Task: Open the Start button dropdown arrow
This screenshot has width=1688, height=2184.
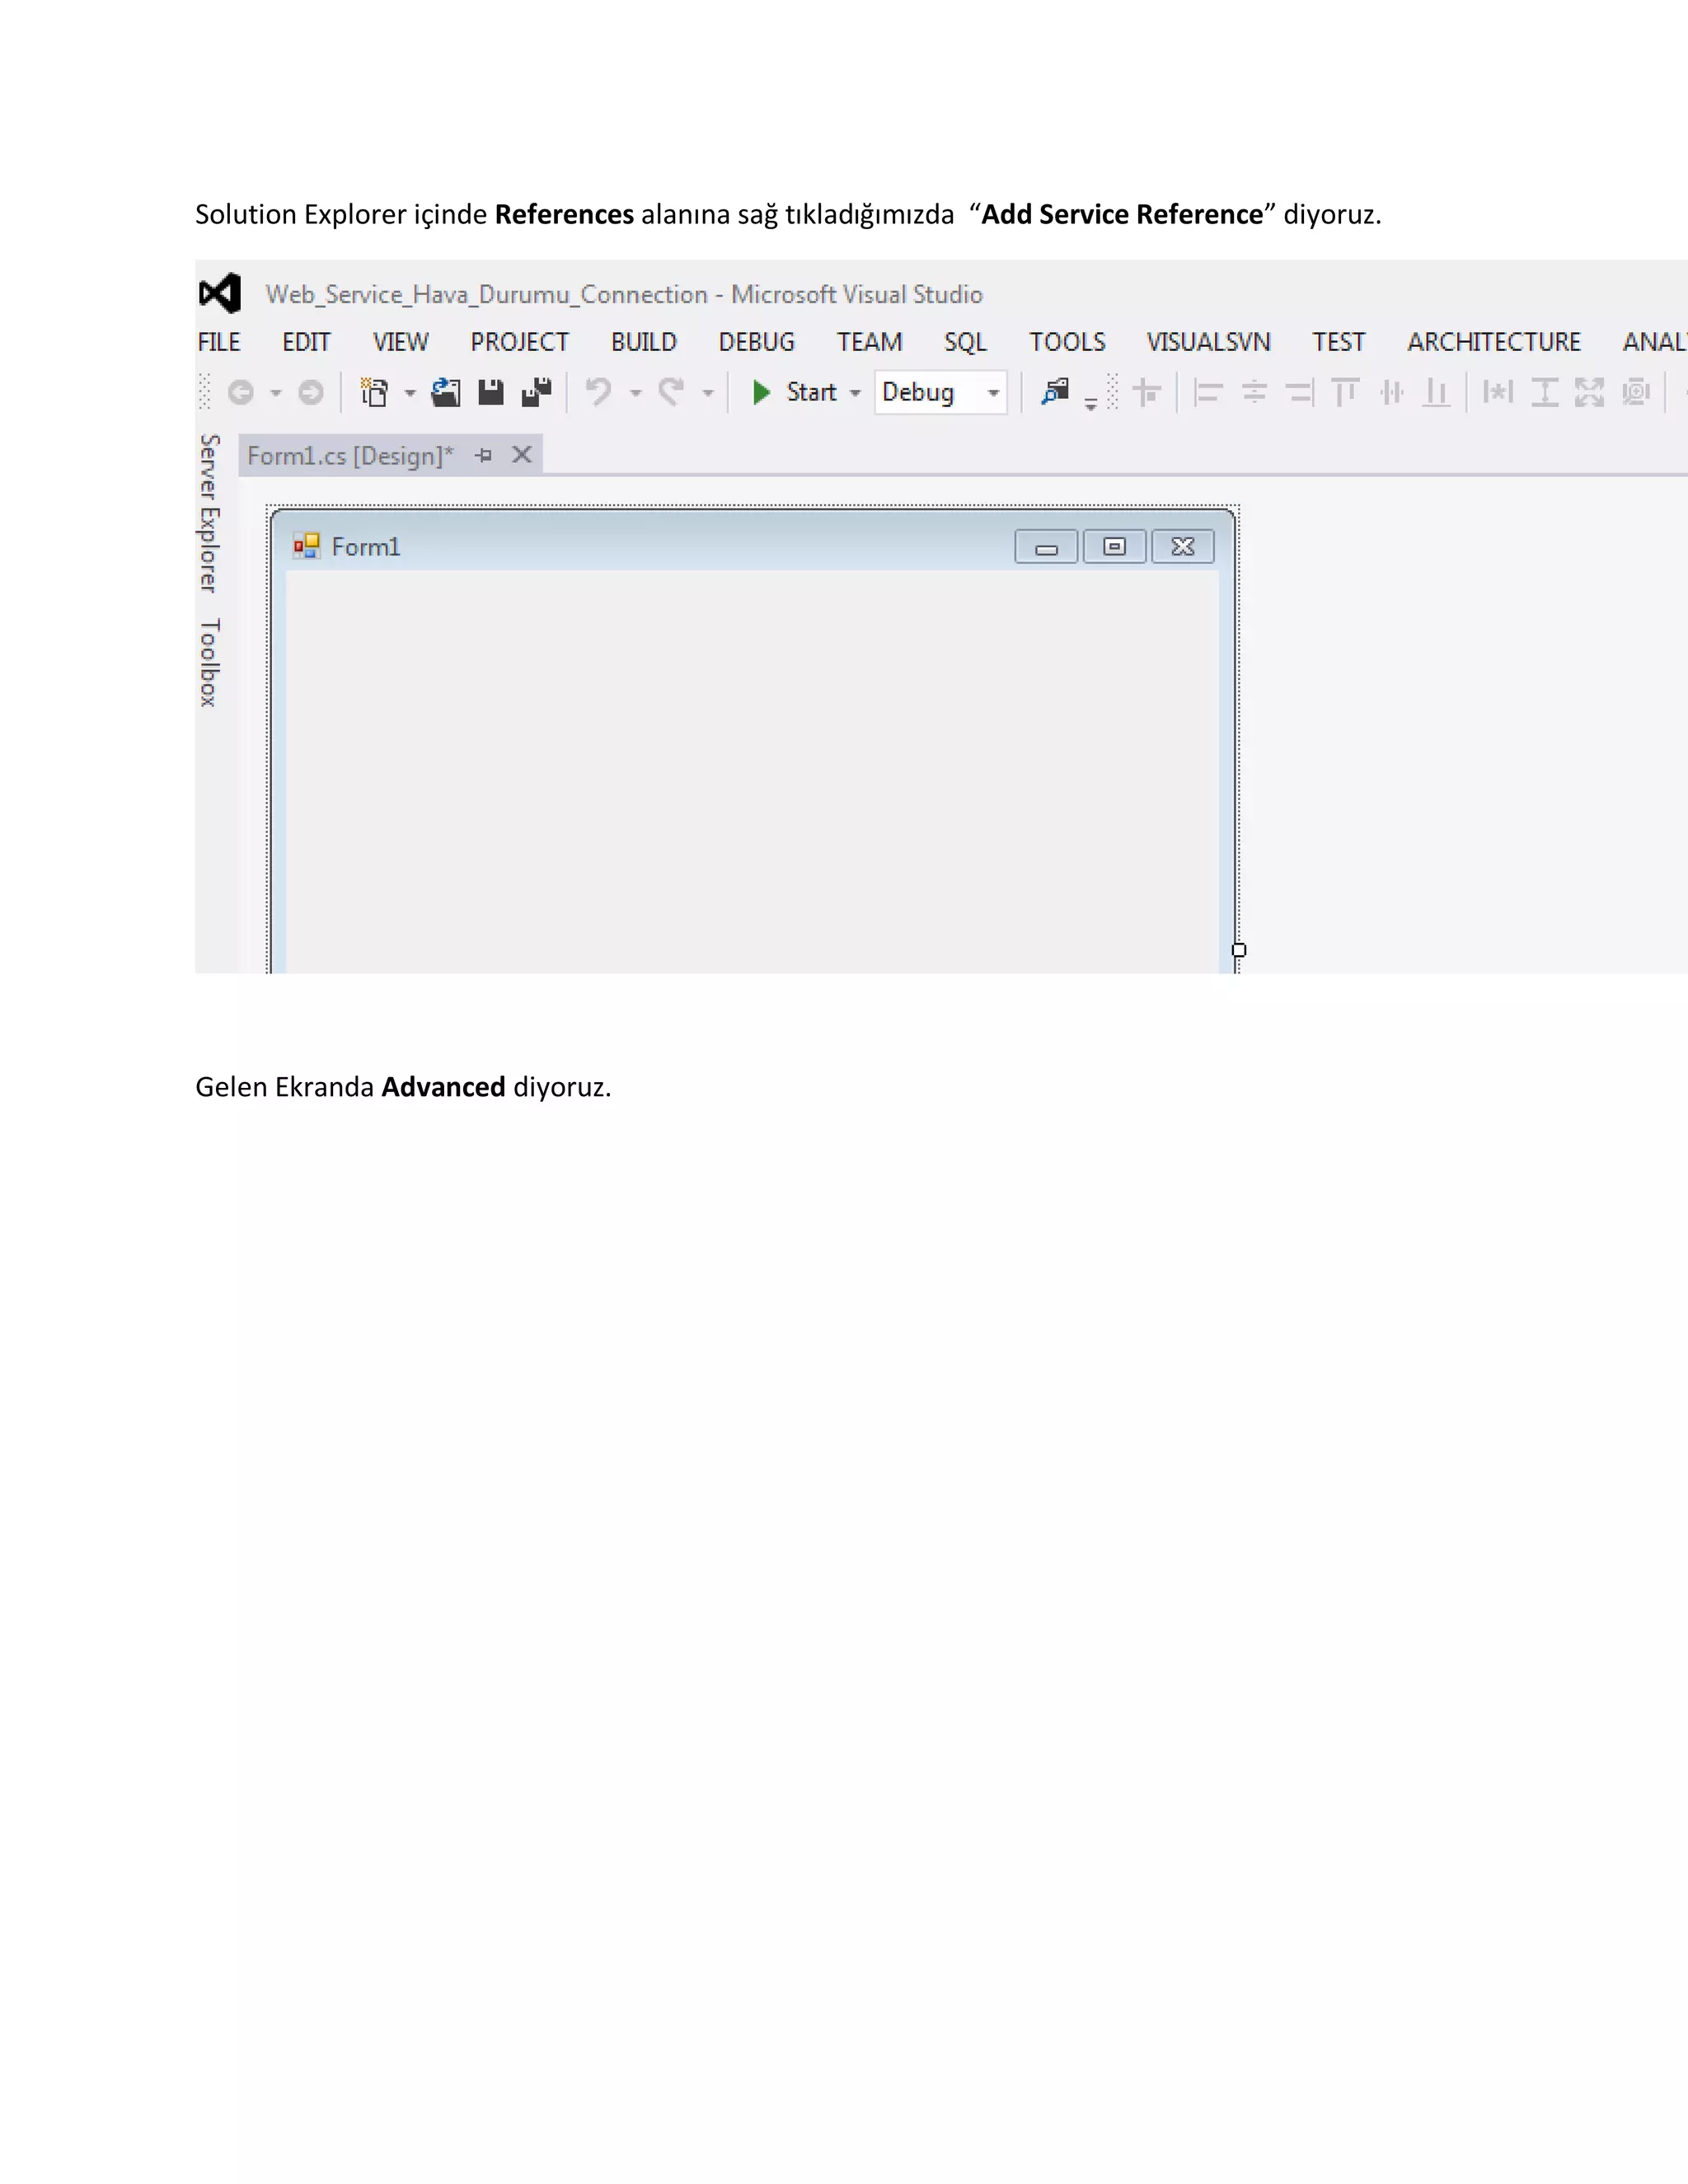Action: pos(855,393)
